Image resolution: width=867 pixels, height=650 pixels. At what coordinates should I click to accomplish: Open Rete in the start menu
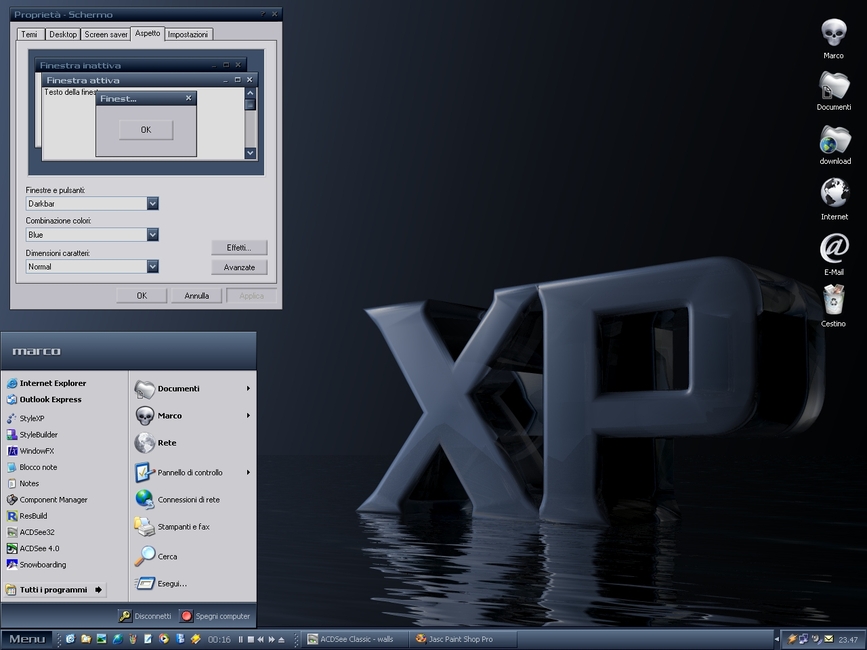click(155, 443)
